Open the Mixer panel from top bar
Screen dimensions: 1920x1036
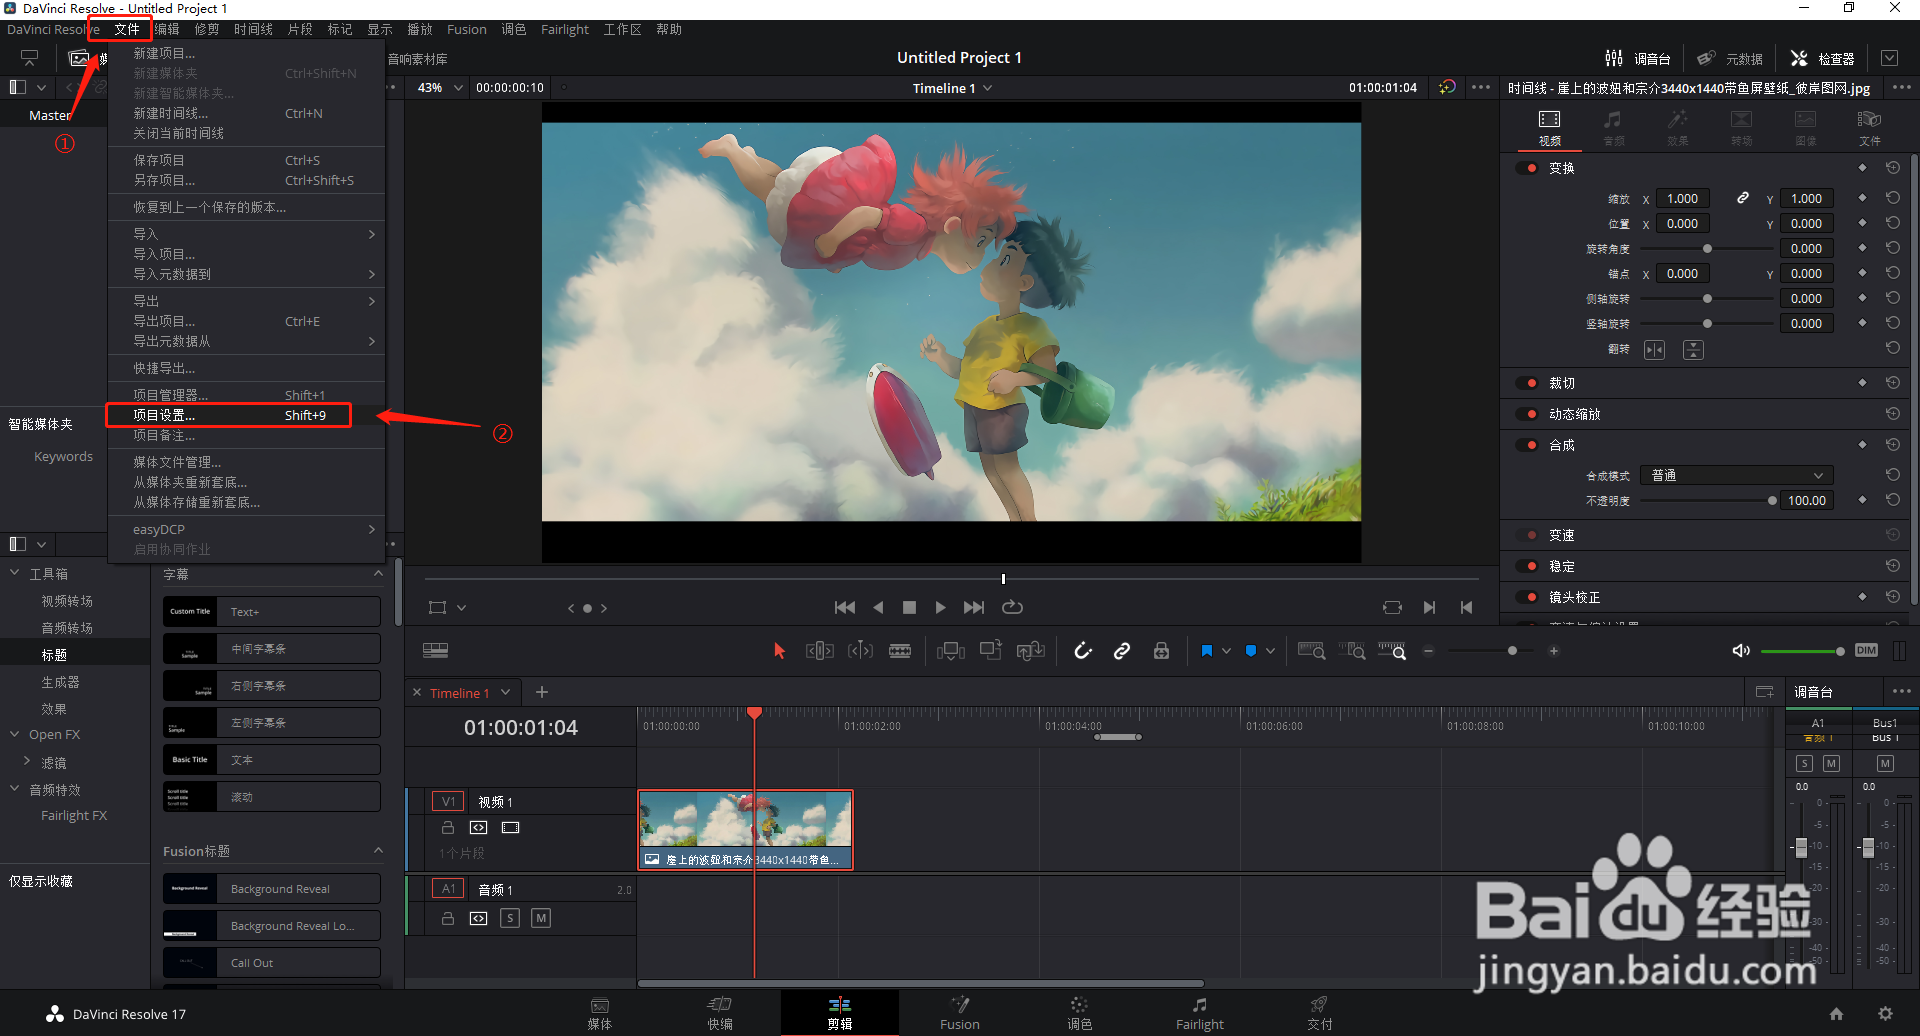(x=1637, y=58)
